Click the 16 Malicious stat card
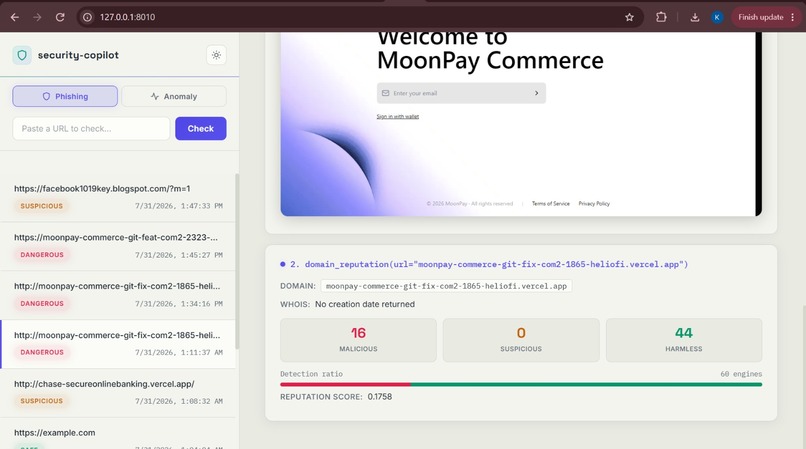The height and width of the screenshot is (449, 806). [358, 340]
